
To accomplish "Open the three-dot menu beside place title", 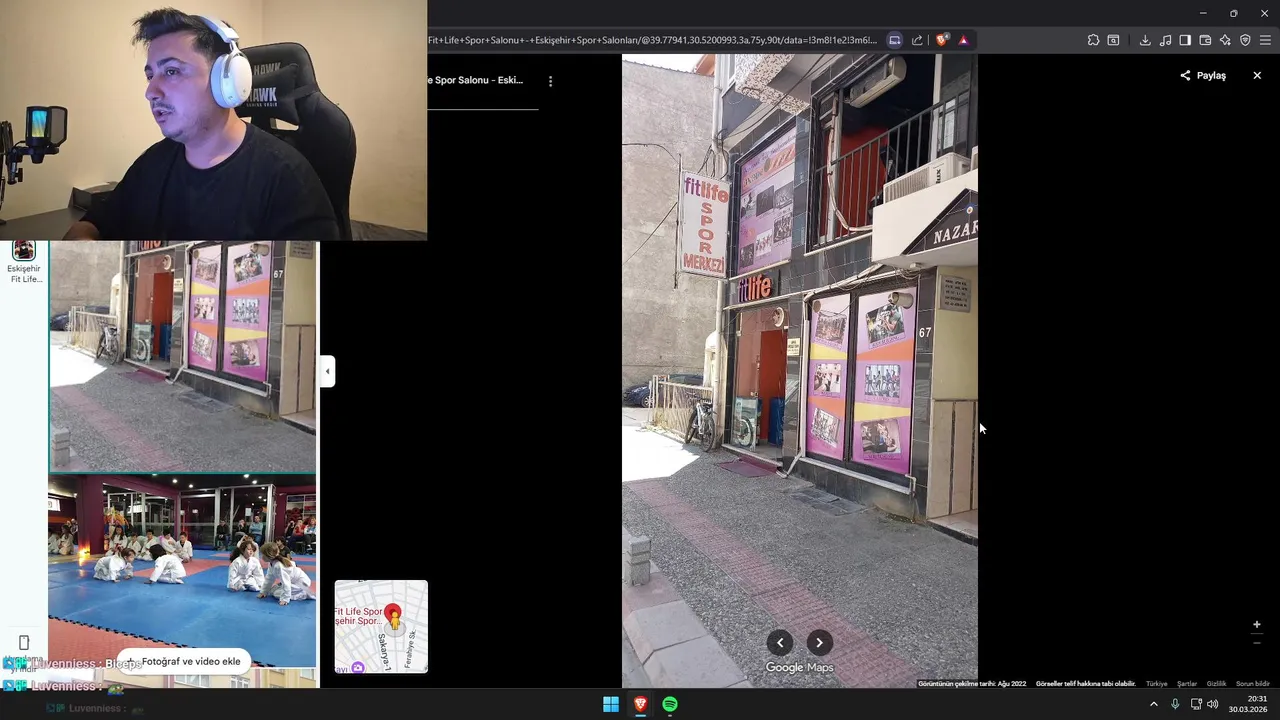I will coord(550,81).
